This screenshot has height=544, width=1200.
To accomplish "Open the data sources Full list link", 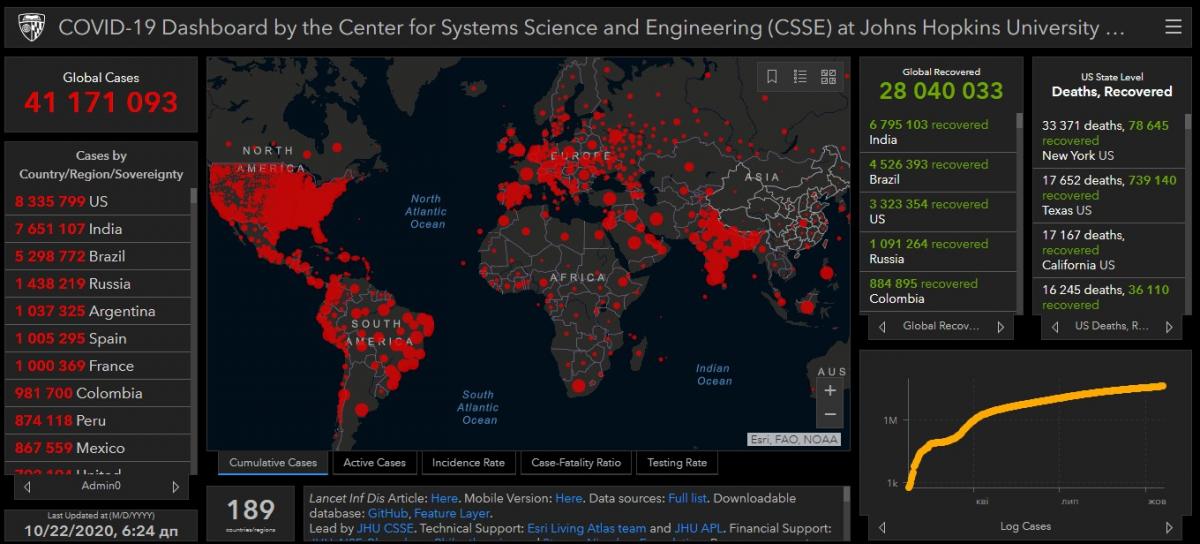I will tap(689, 498).
